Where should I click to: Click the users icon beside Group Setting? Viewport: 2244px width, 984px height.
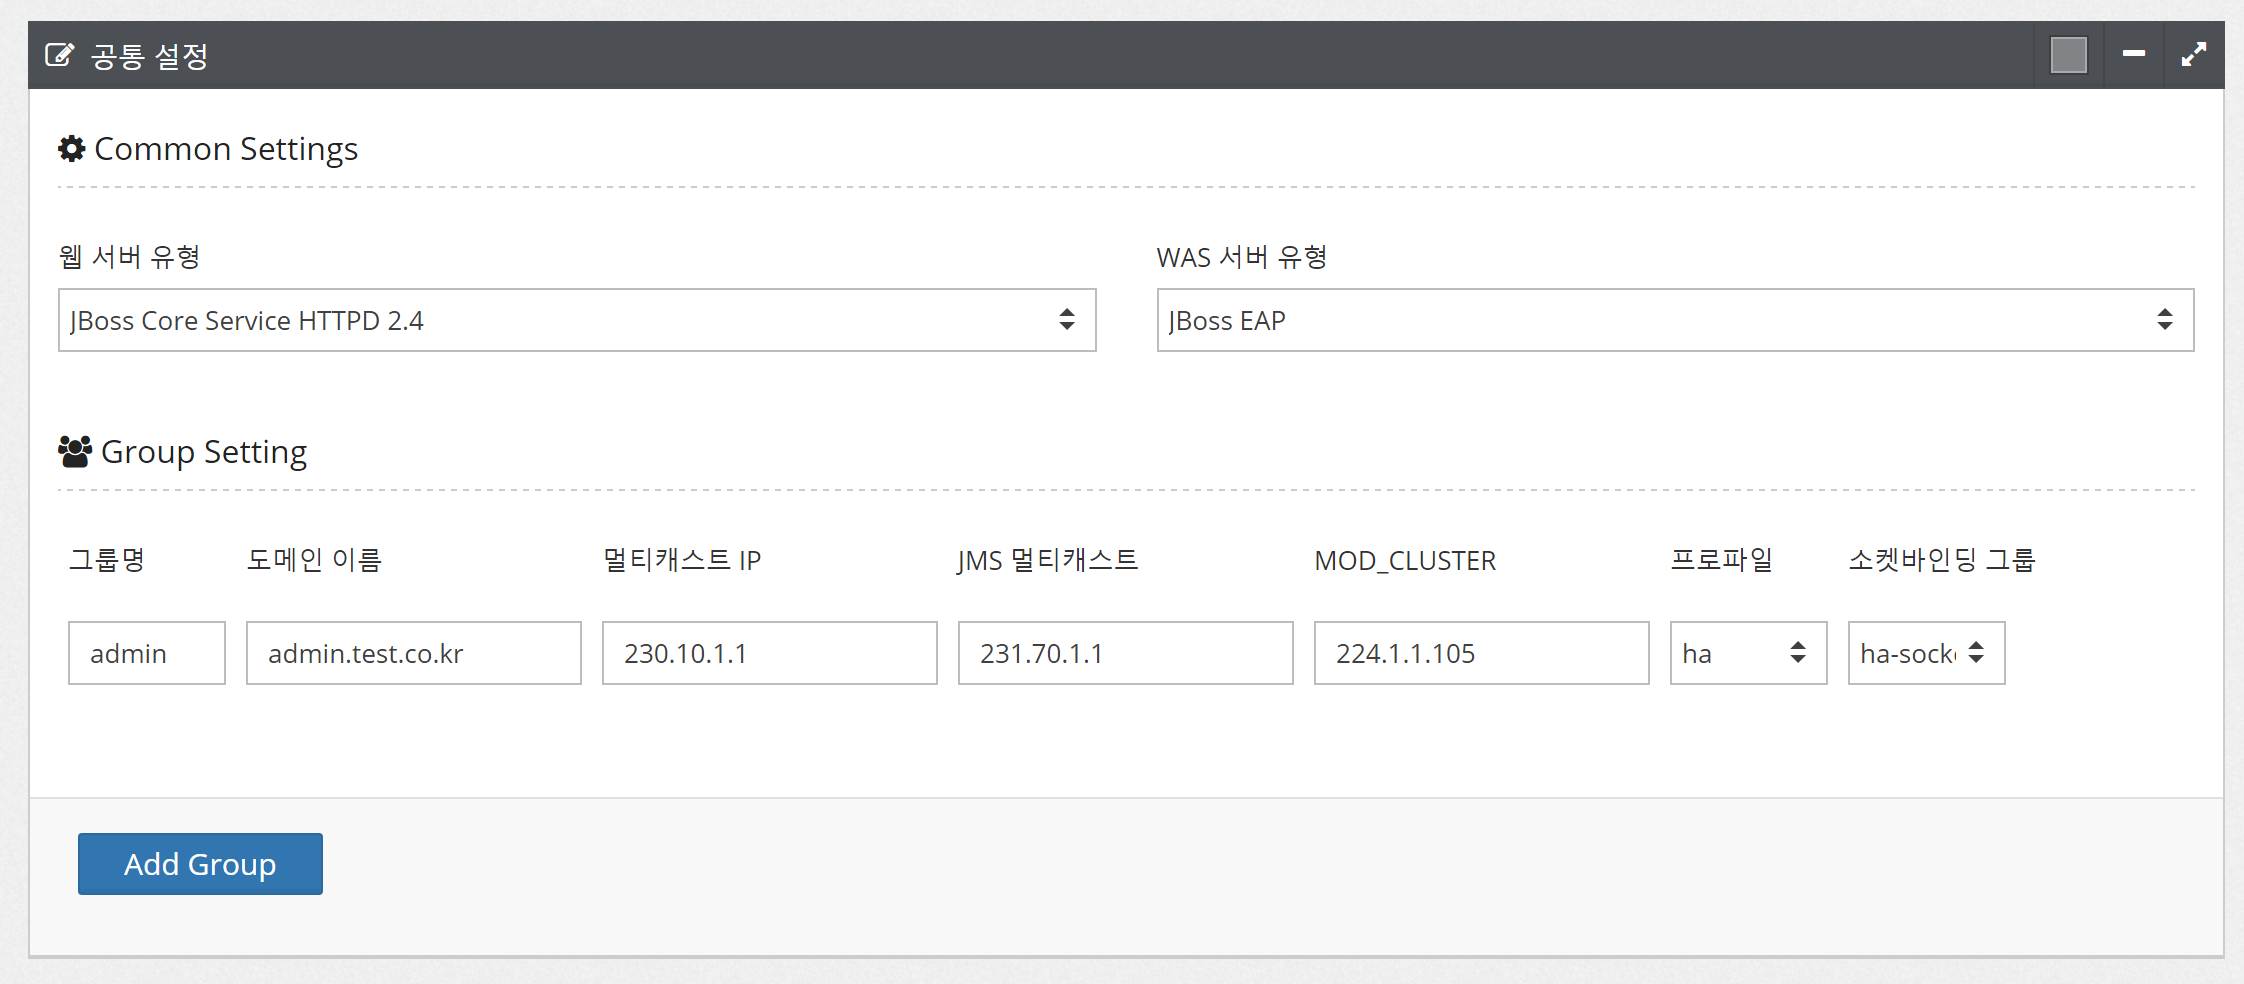coord(75,452)
